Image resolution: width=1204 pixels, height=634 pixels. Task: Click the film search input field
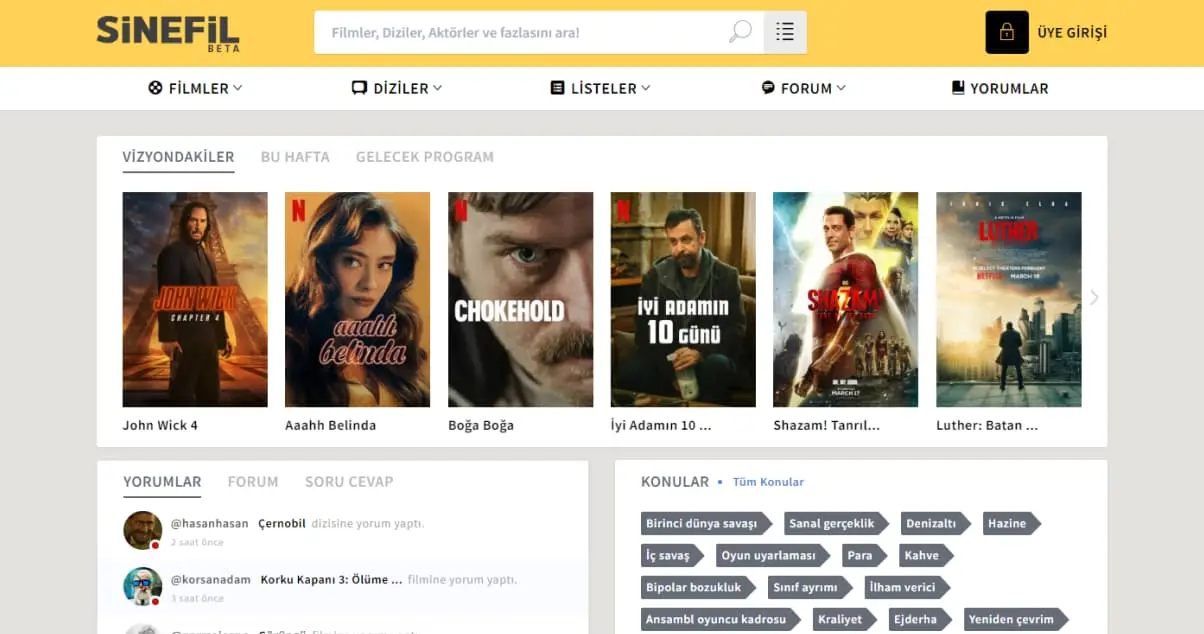coord(520,32)
